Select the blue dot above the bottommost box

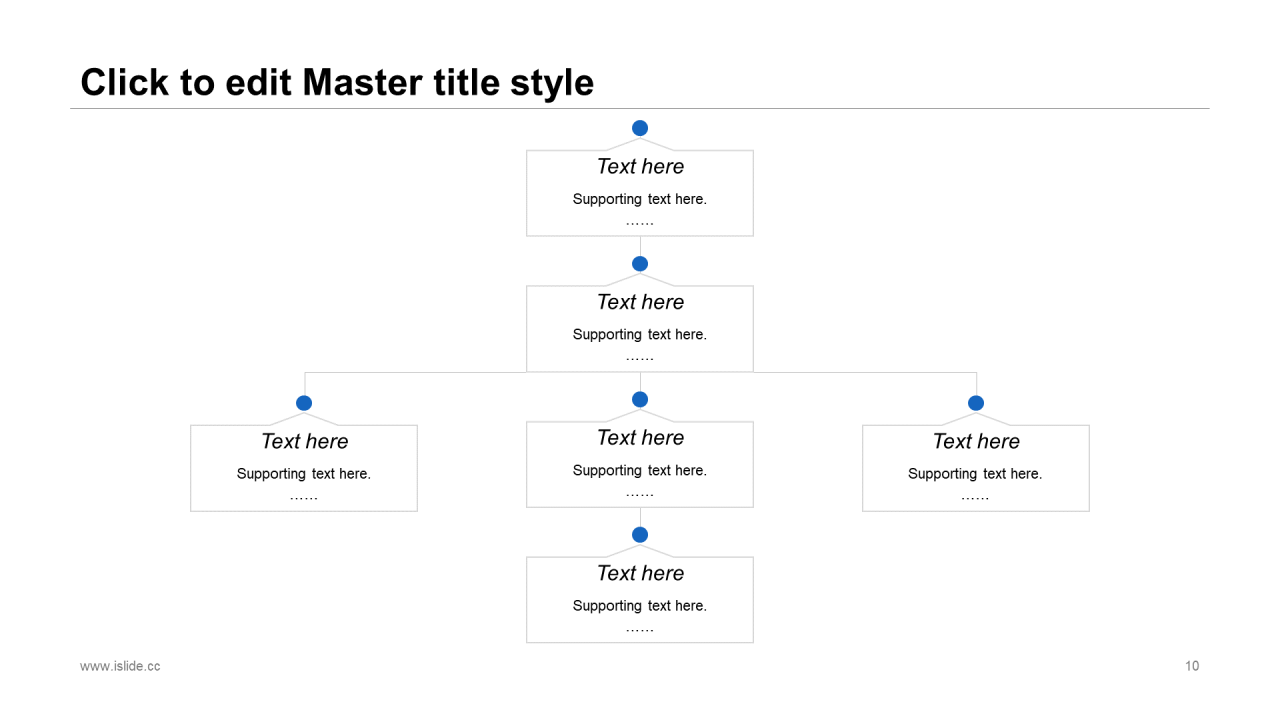(x=640, y=535)
